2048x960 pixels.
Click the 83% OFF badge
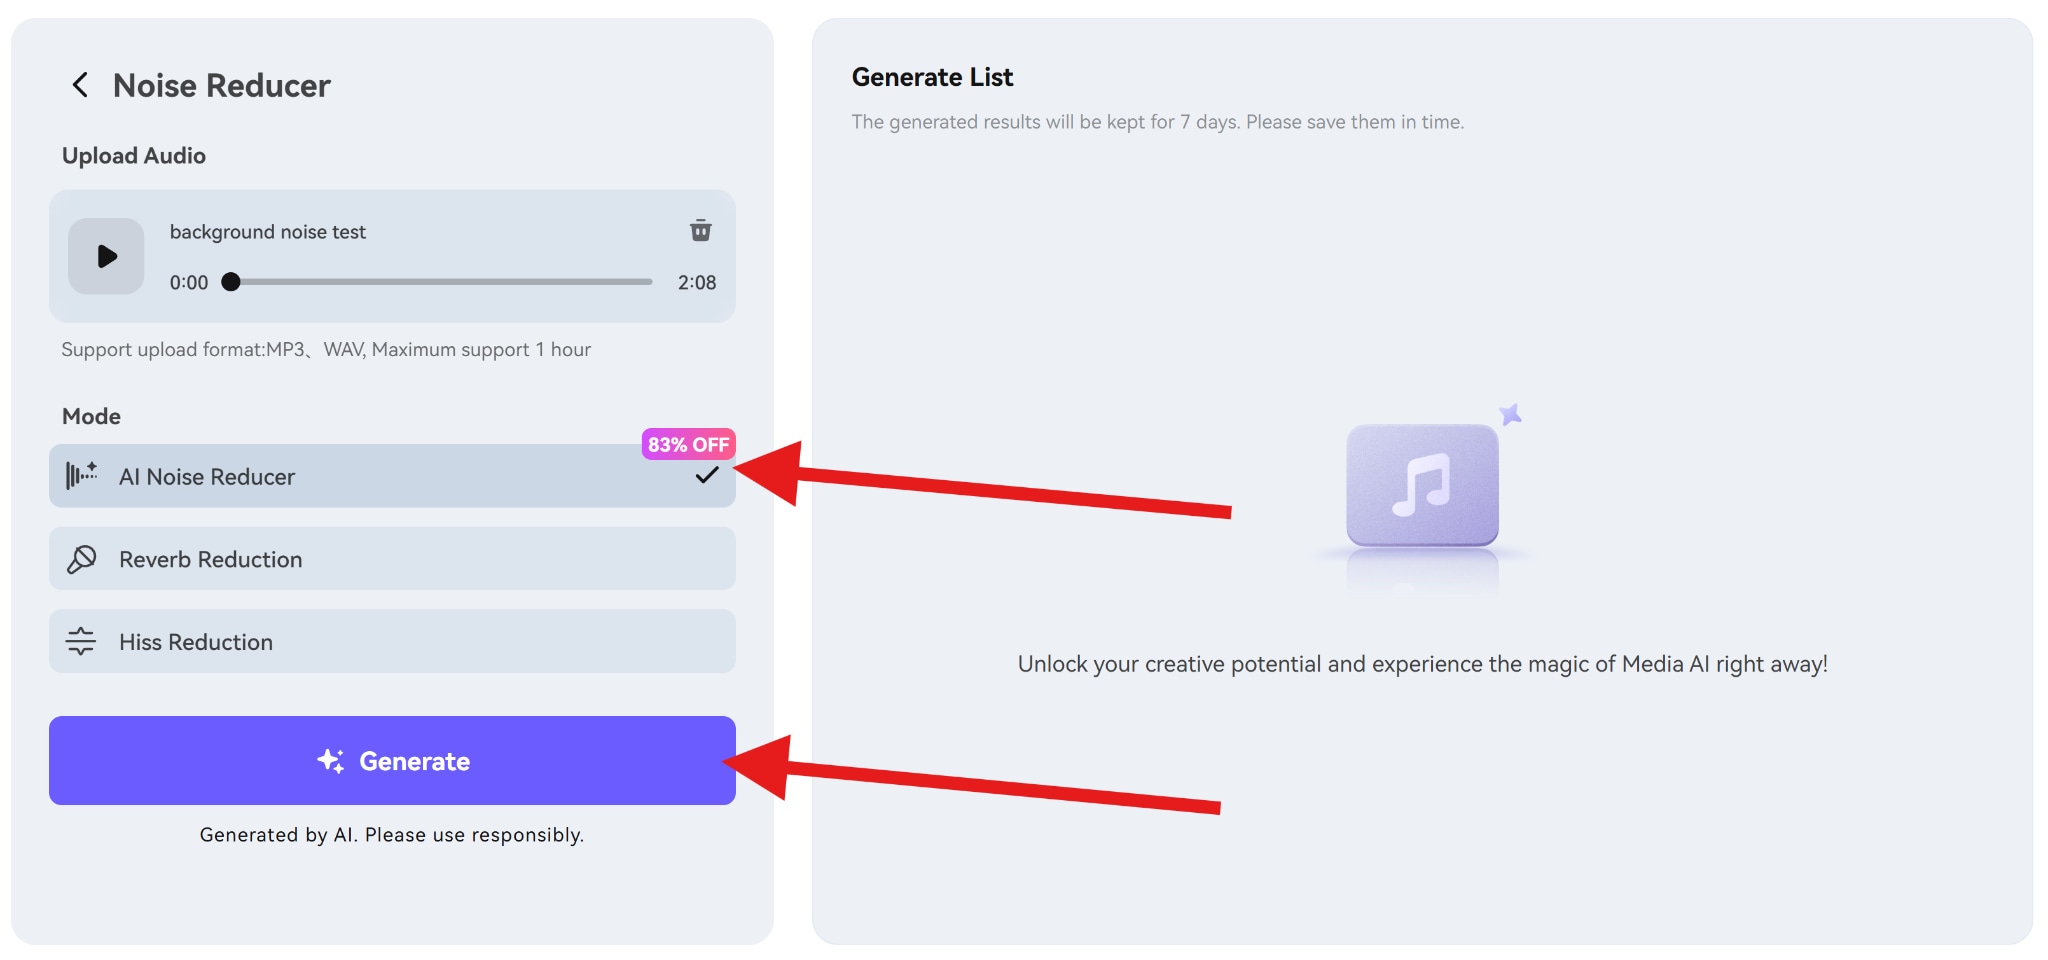688,444
